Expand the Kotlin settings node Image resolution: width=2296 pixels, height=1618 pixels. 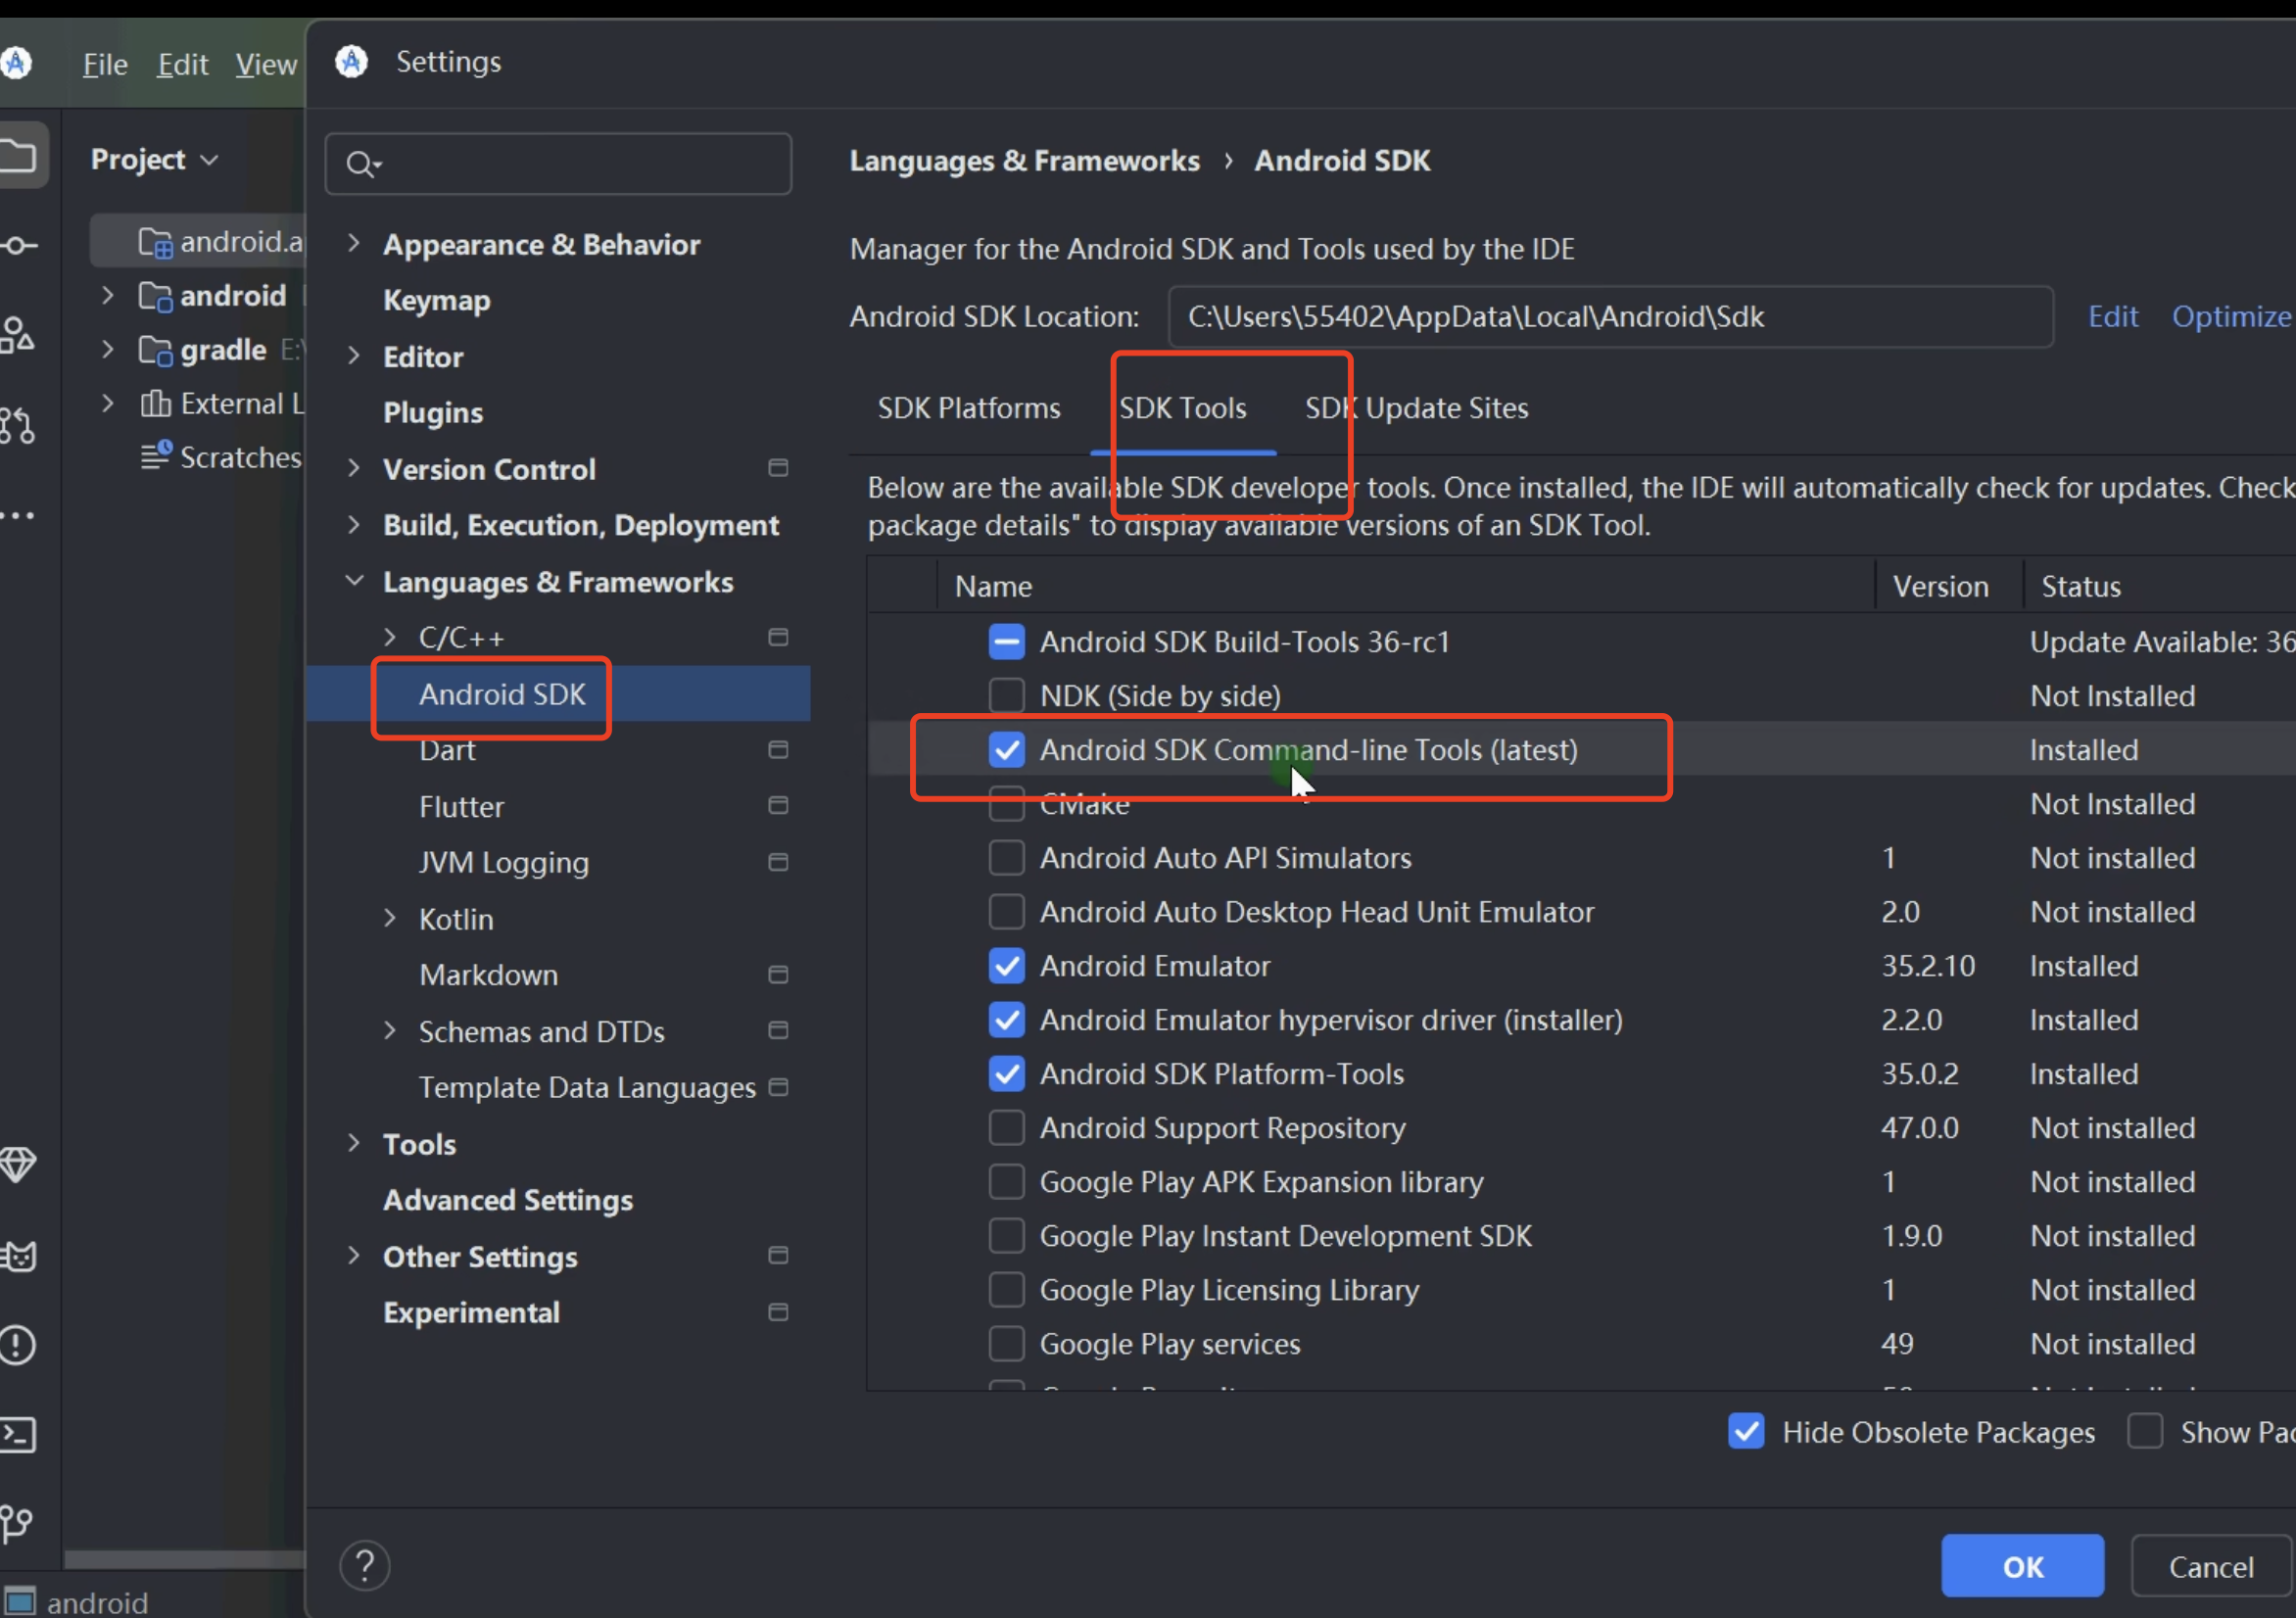click(390, 918)
